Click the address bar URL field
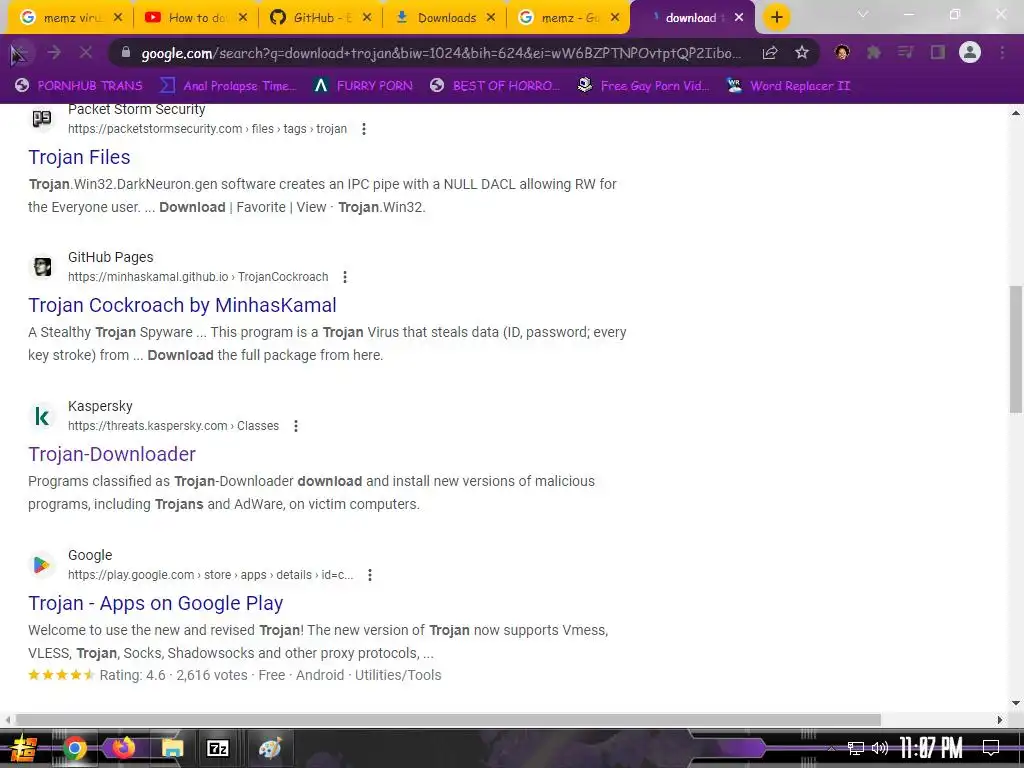 tap(441, 53)
